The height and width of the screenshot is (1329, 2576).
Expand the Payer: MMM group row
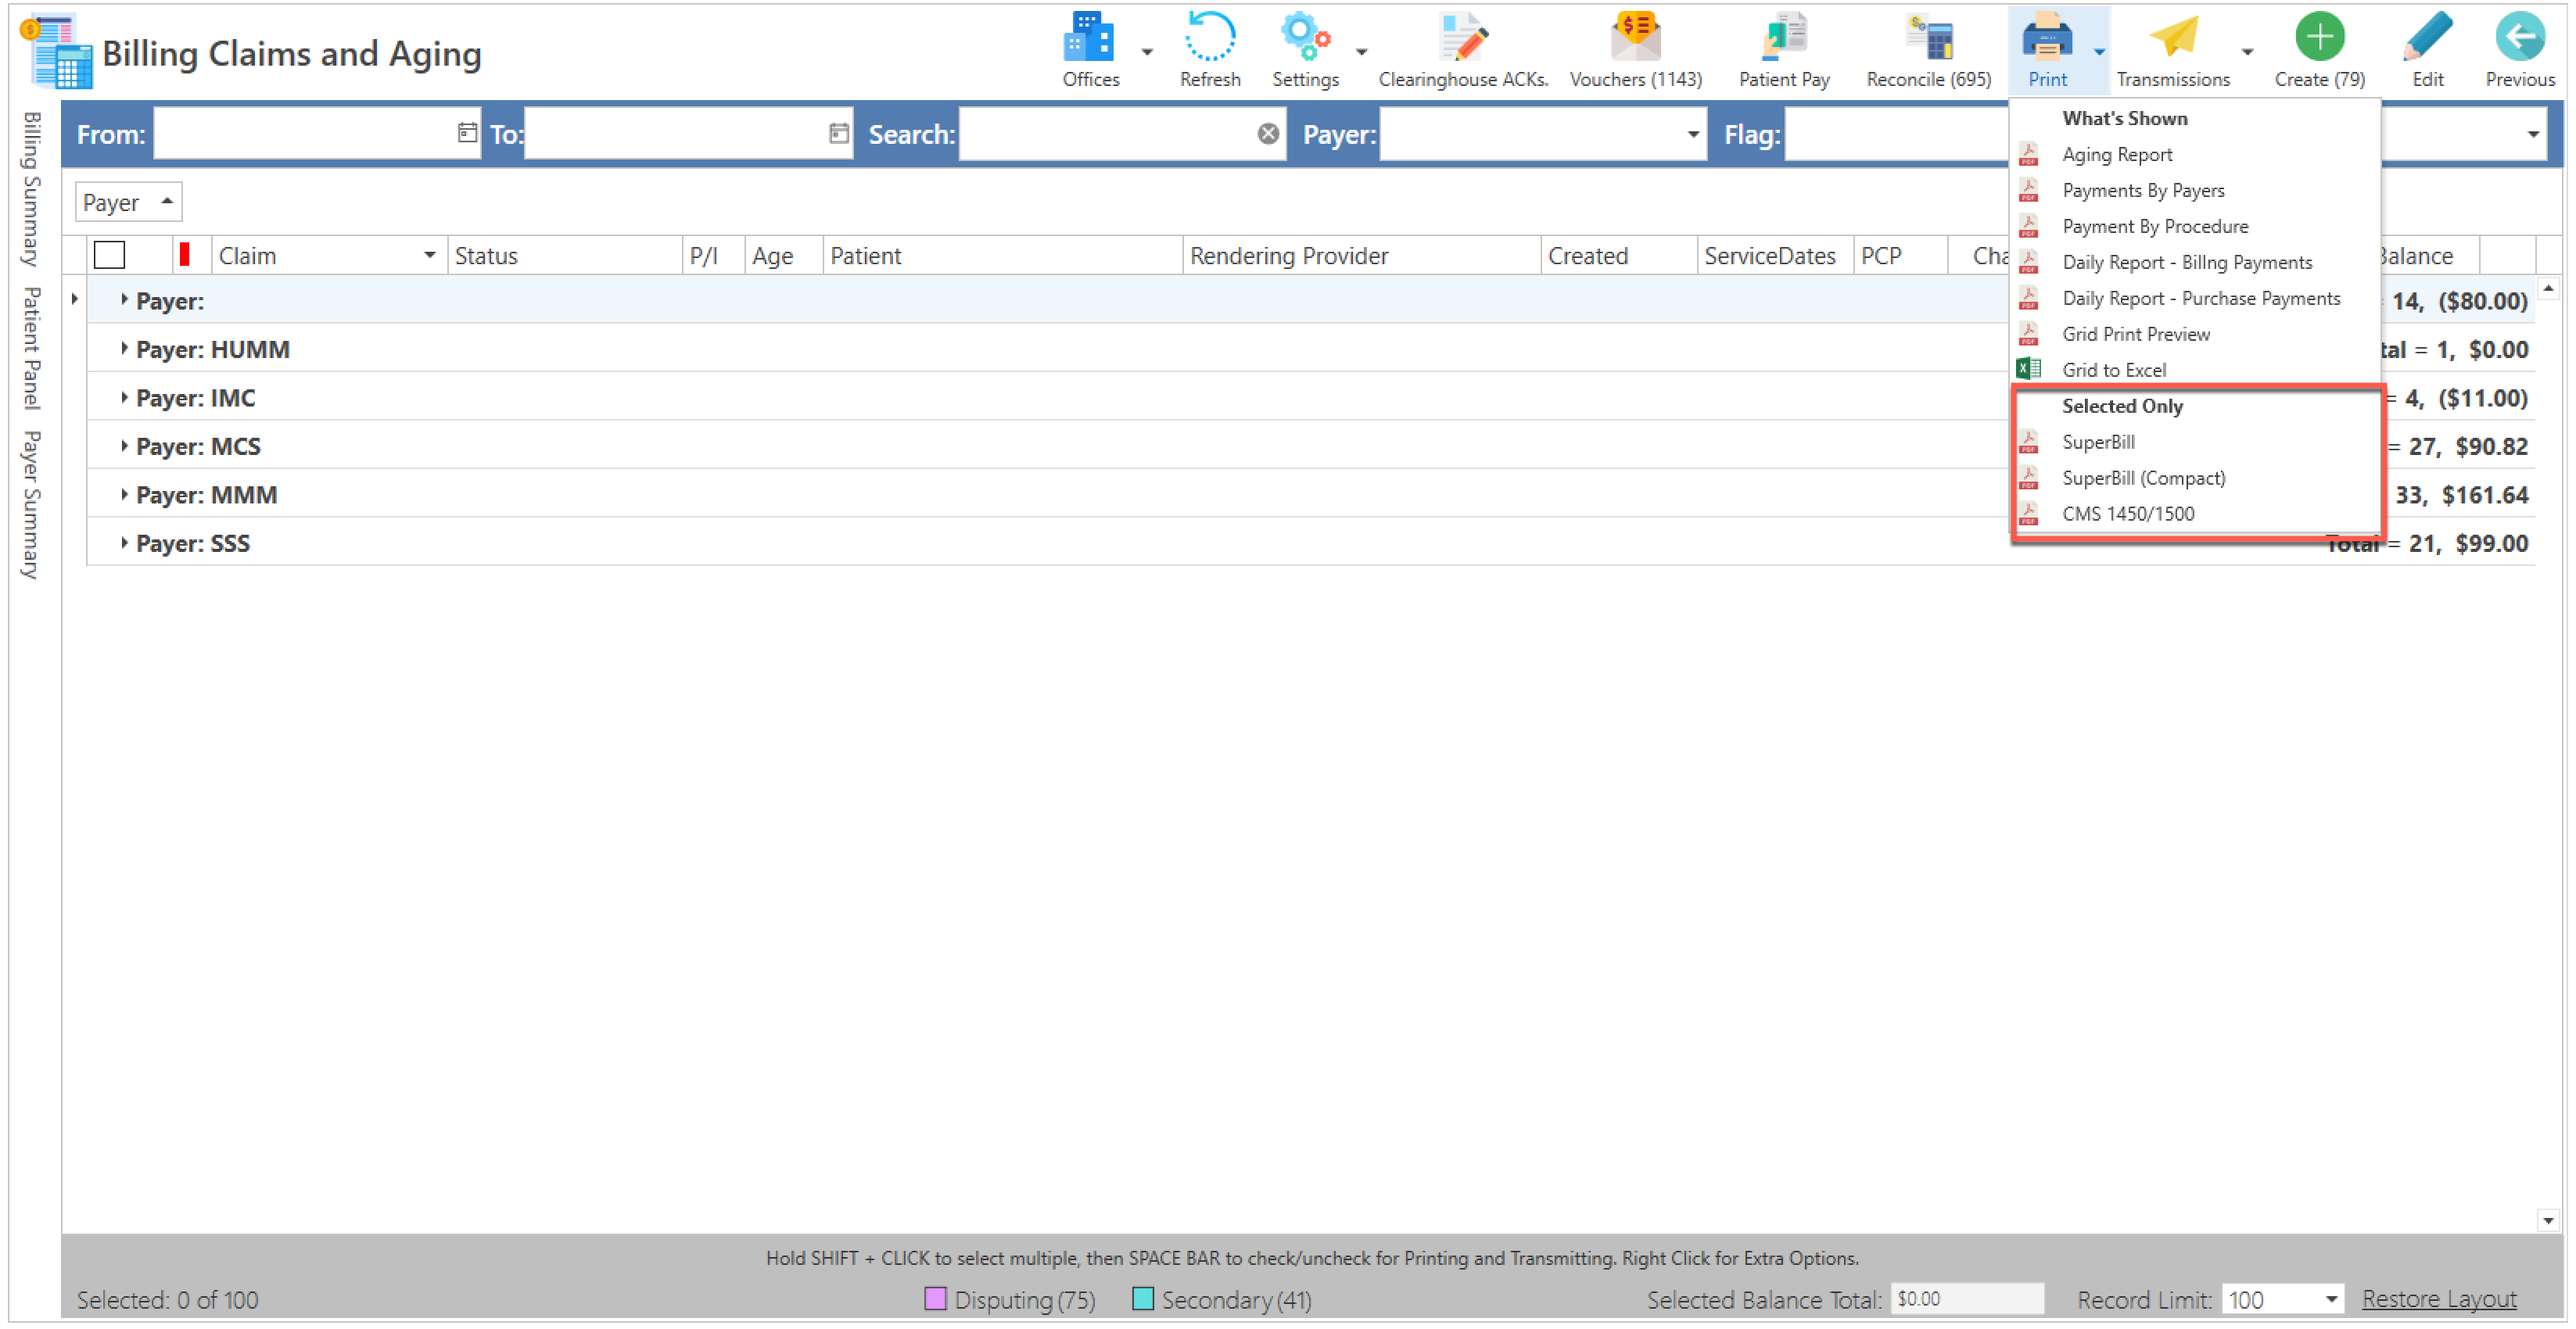124,495
